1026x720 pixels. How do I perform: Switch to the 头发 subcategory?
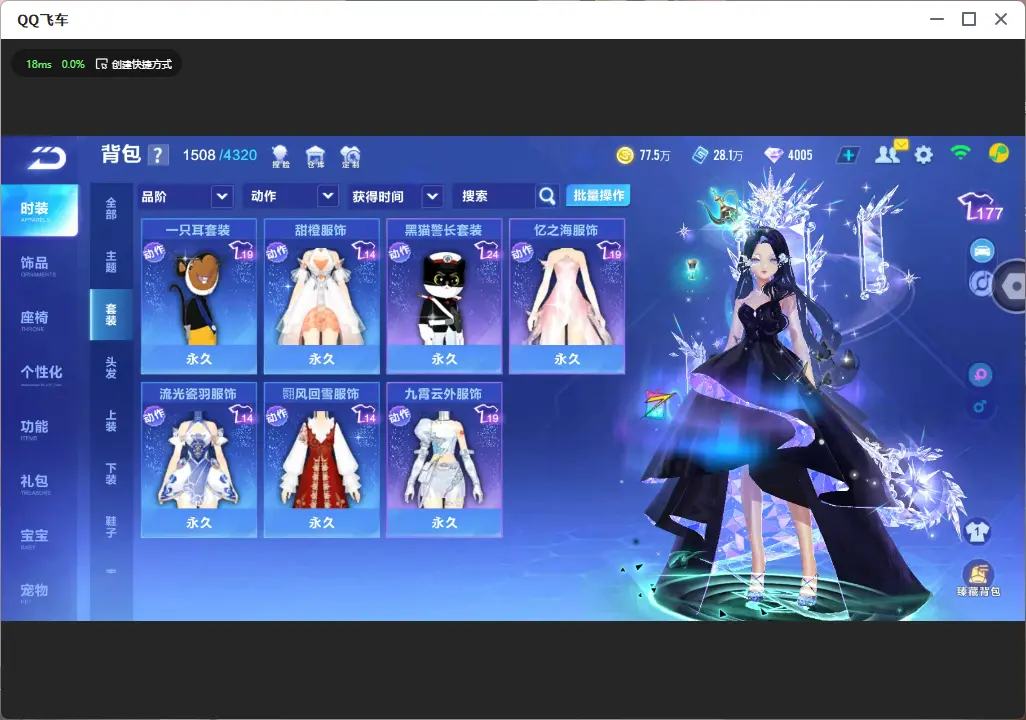coord(111,368)
